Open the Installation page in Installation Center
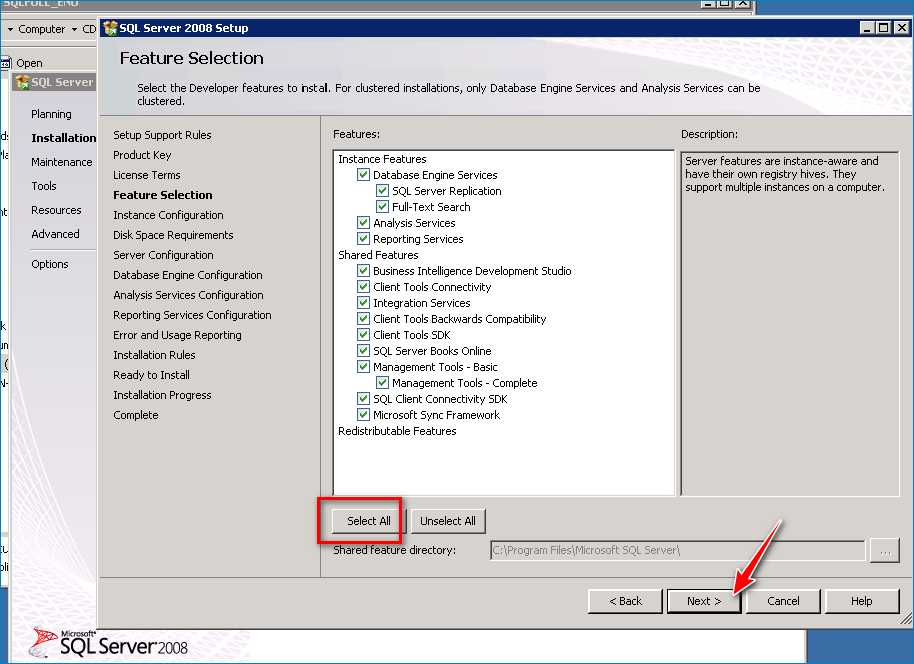914x664 pixels. [x=64, y=138]
